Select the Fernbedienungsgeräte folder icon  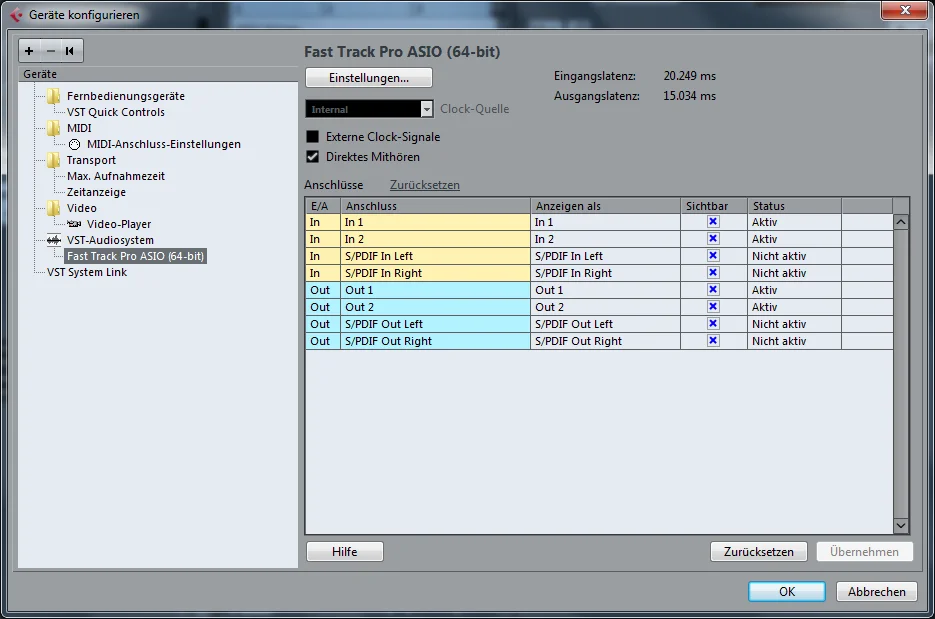[x=54, y=95]
